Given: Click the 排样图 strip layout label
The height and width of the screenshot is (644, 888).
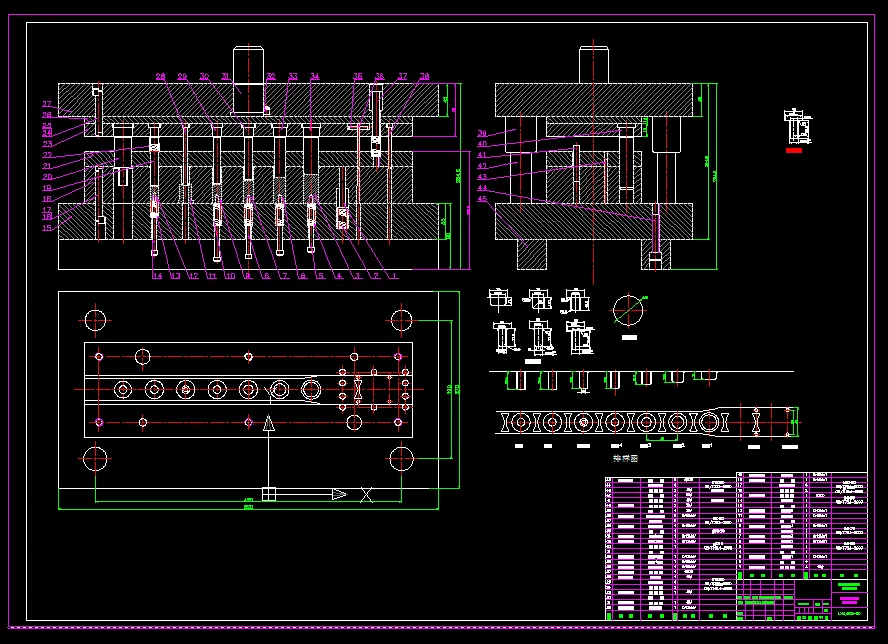Looking at the screenshot, I should 625,459.
